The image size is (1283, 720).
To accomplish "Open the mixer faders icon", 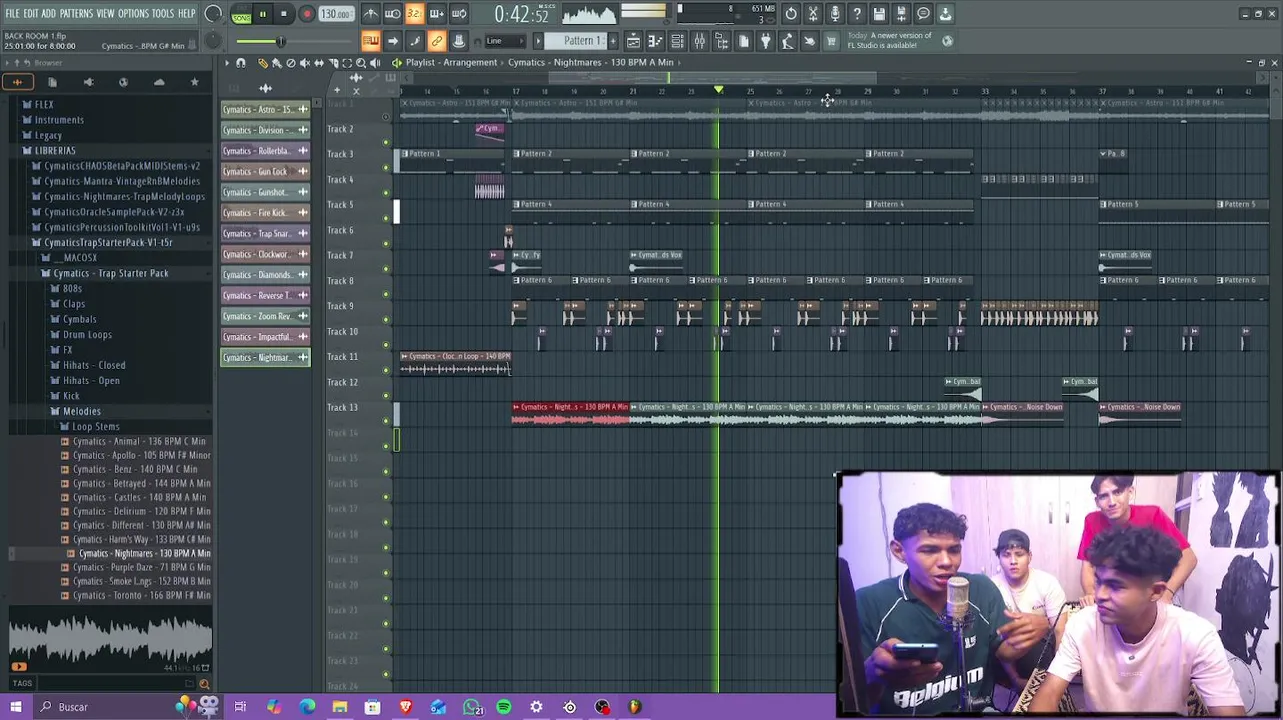I will pos(699,41).
